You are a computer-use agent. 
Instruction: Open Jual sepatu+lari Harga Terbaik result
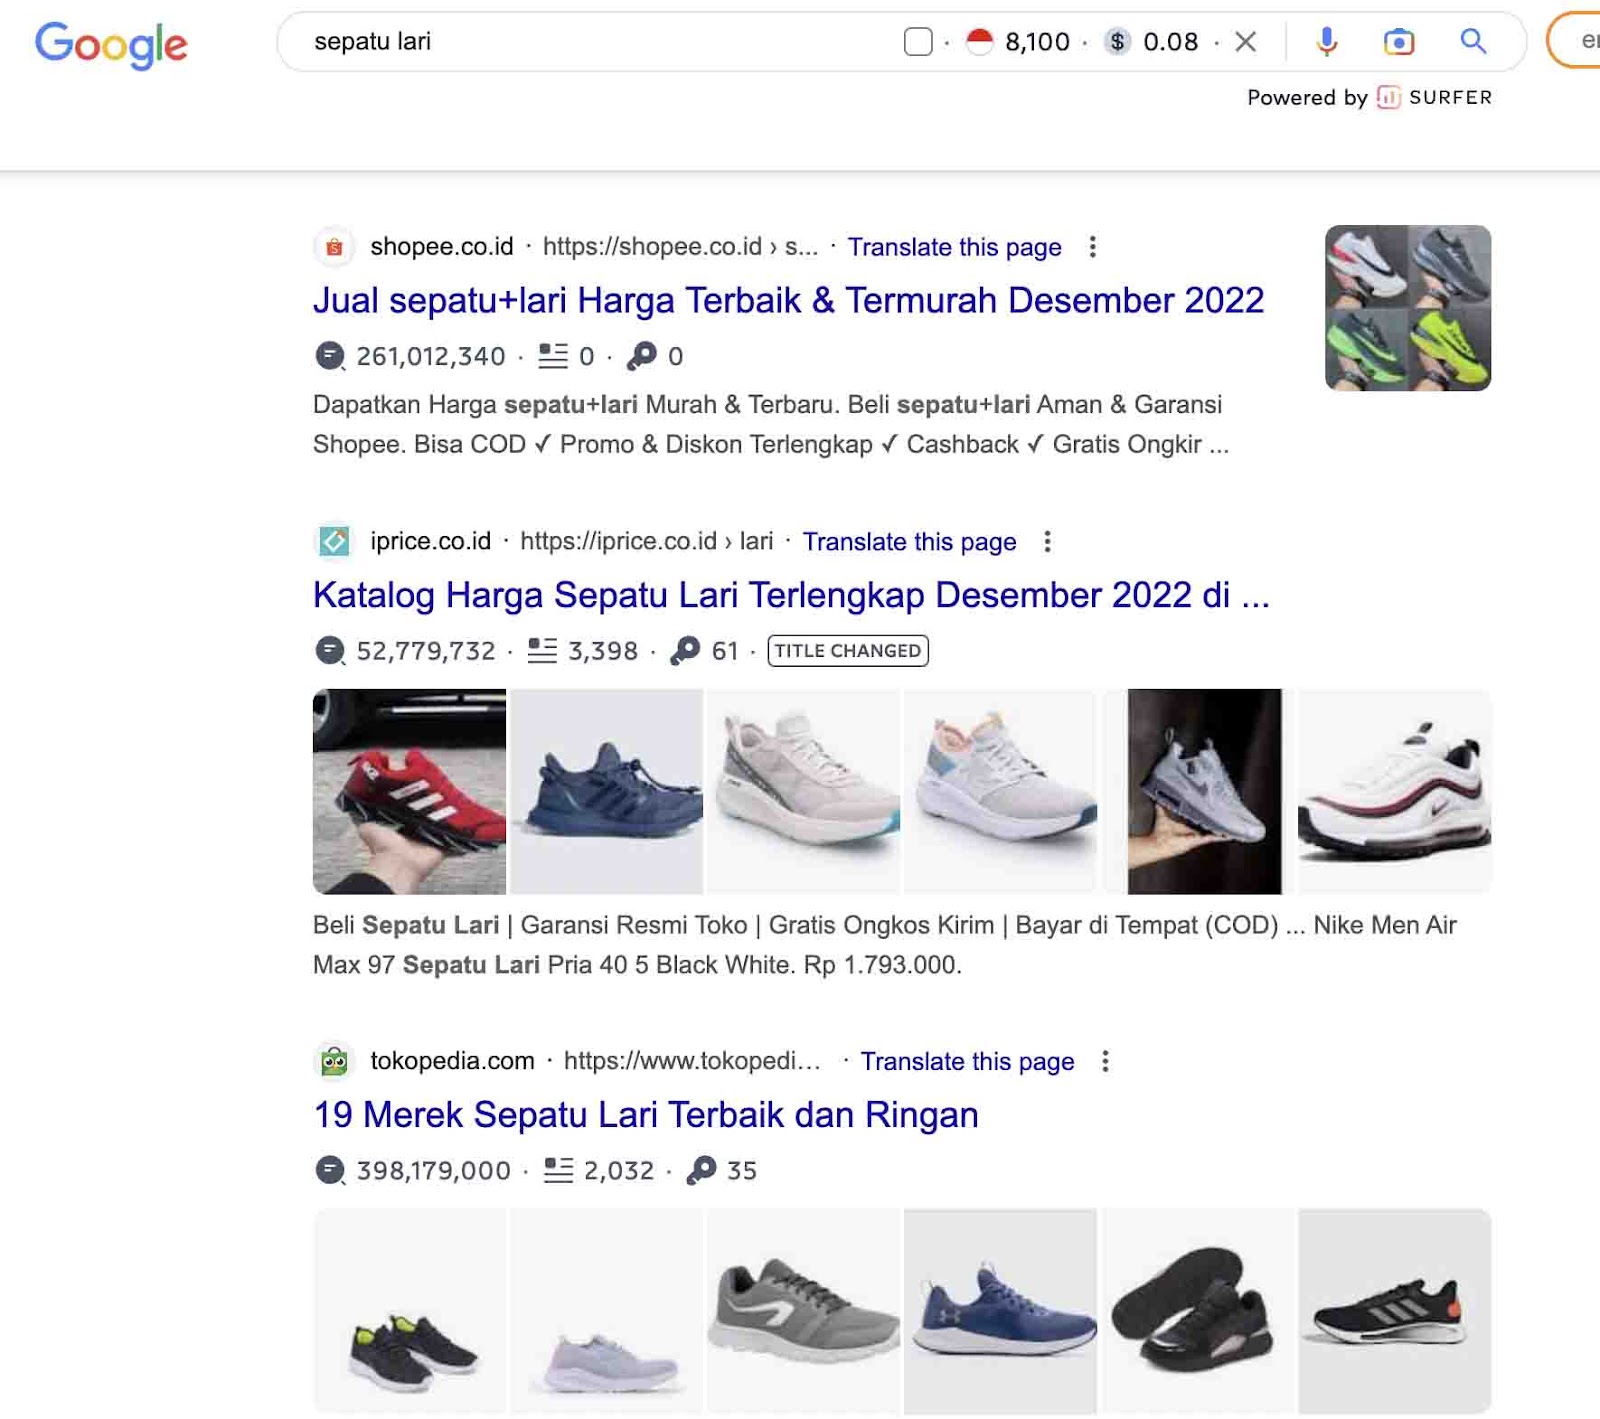[788, 300]
